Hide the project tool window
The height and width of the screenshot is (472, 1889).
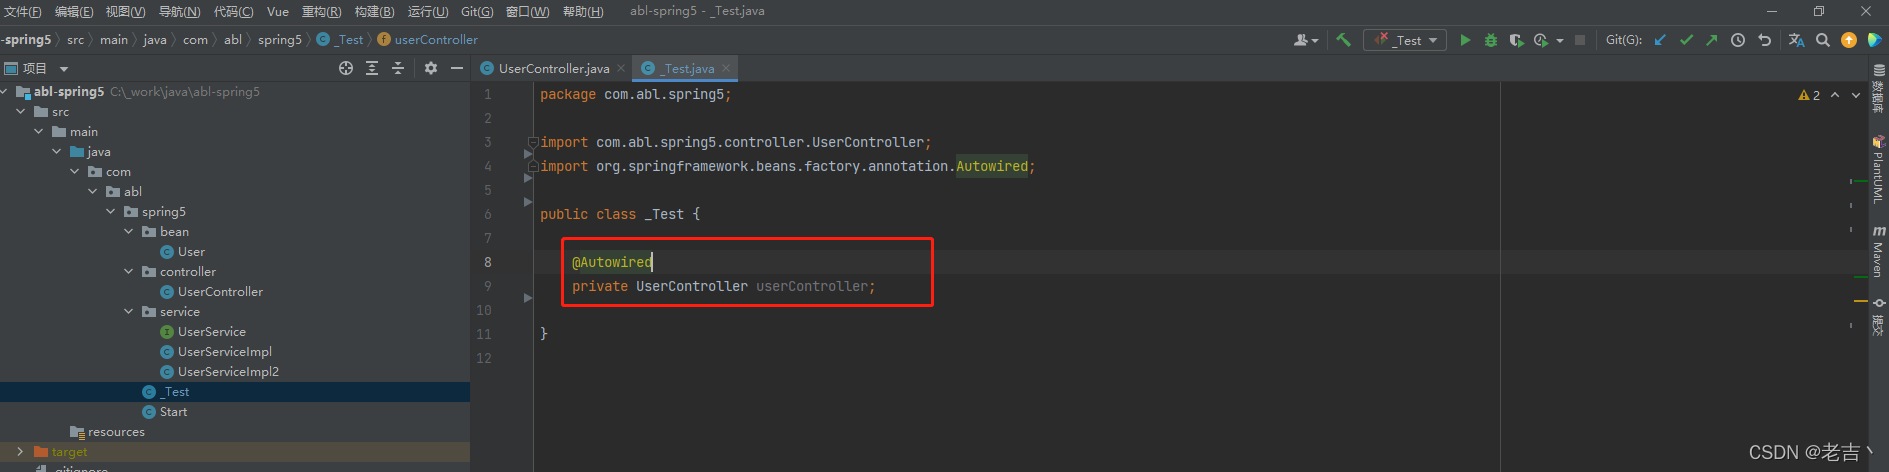point(457,68)
